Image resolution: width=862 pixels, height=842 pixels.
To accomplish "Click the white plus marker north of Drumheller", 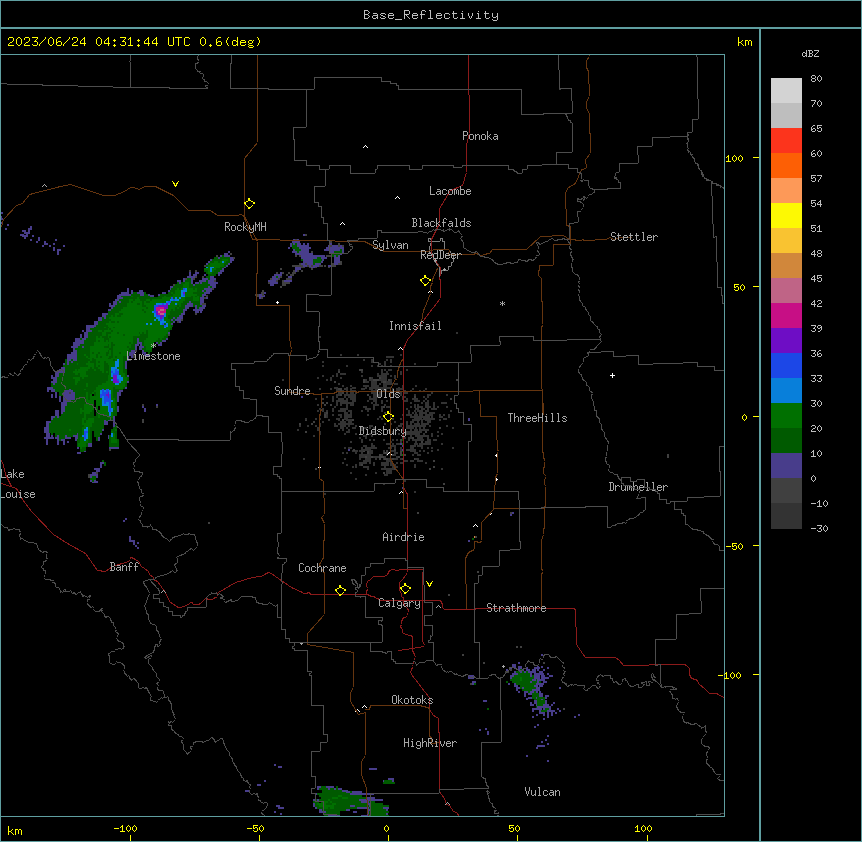I will click(x=612, y=375).
